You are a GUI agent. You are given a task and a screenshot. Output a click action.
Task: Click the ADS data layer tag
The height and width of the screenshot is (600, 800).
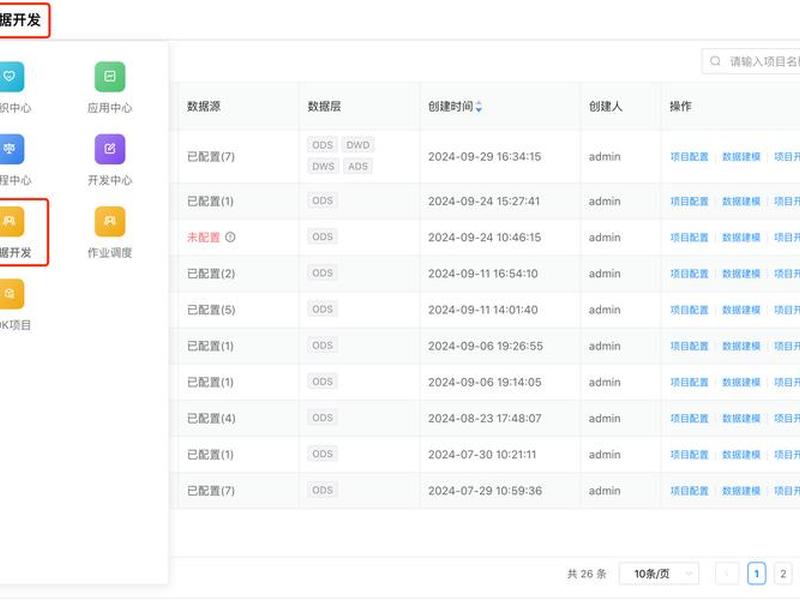pyautogui.click(x=358, y=166)
